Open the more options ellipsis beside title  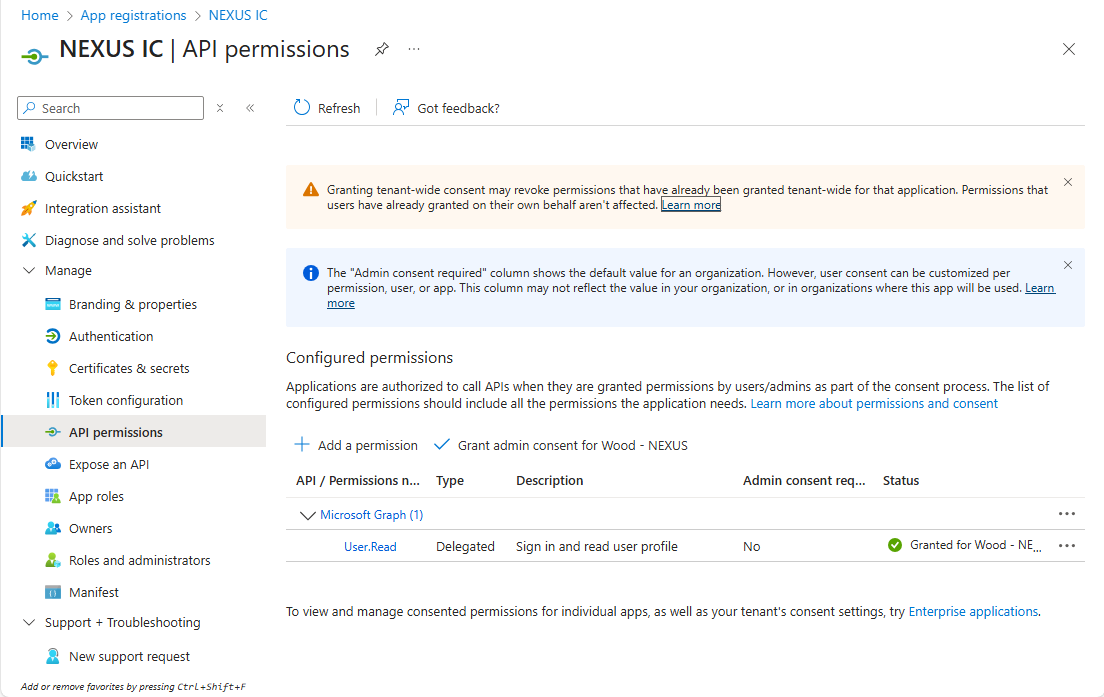pyautogui.click(x=414, y=49)
